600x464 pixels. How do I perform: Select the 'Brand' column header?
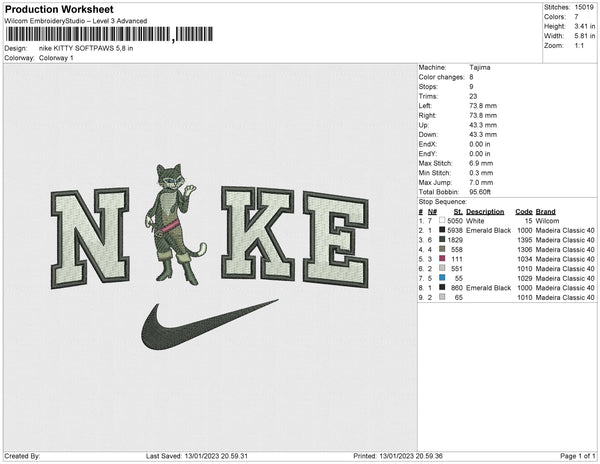tap(546, 212)
